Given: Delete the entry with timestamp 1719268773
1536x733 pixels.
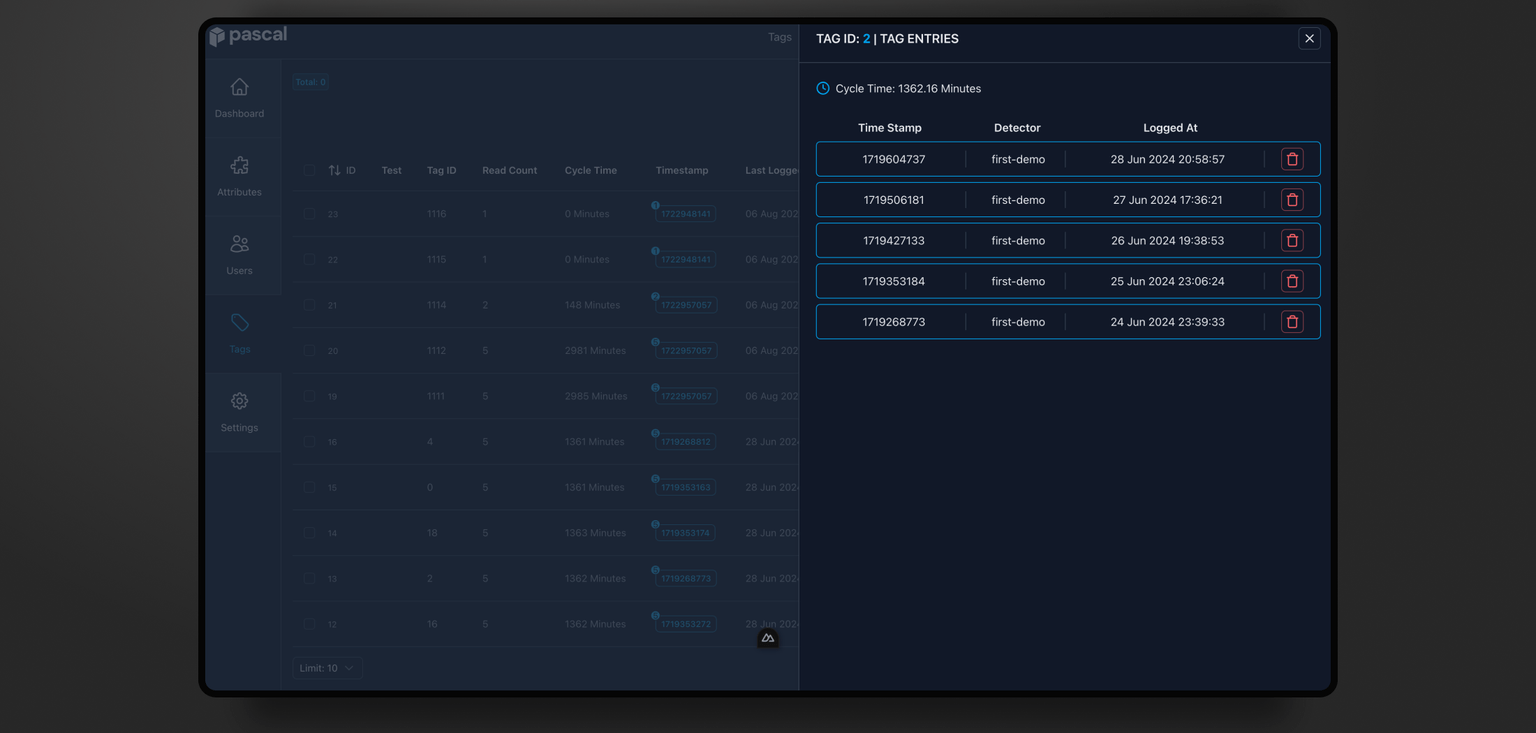Looking at the screenshot, I should coord(1291,322).
